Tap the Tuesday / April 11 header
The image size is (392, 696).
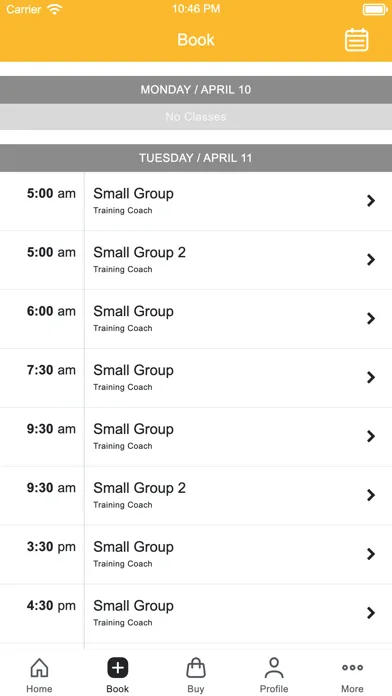pos(196,158)
